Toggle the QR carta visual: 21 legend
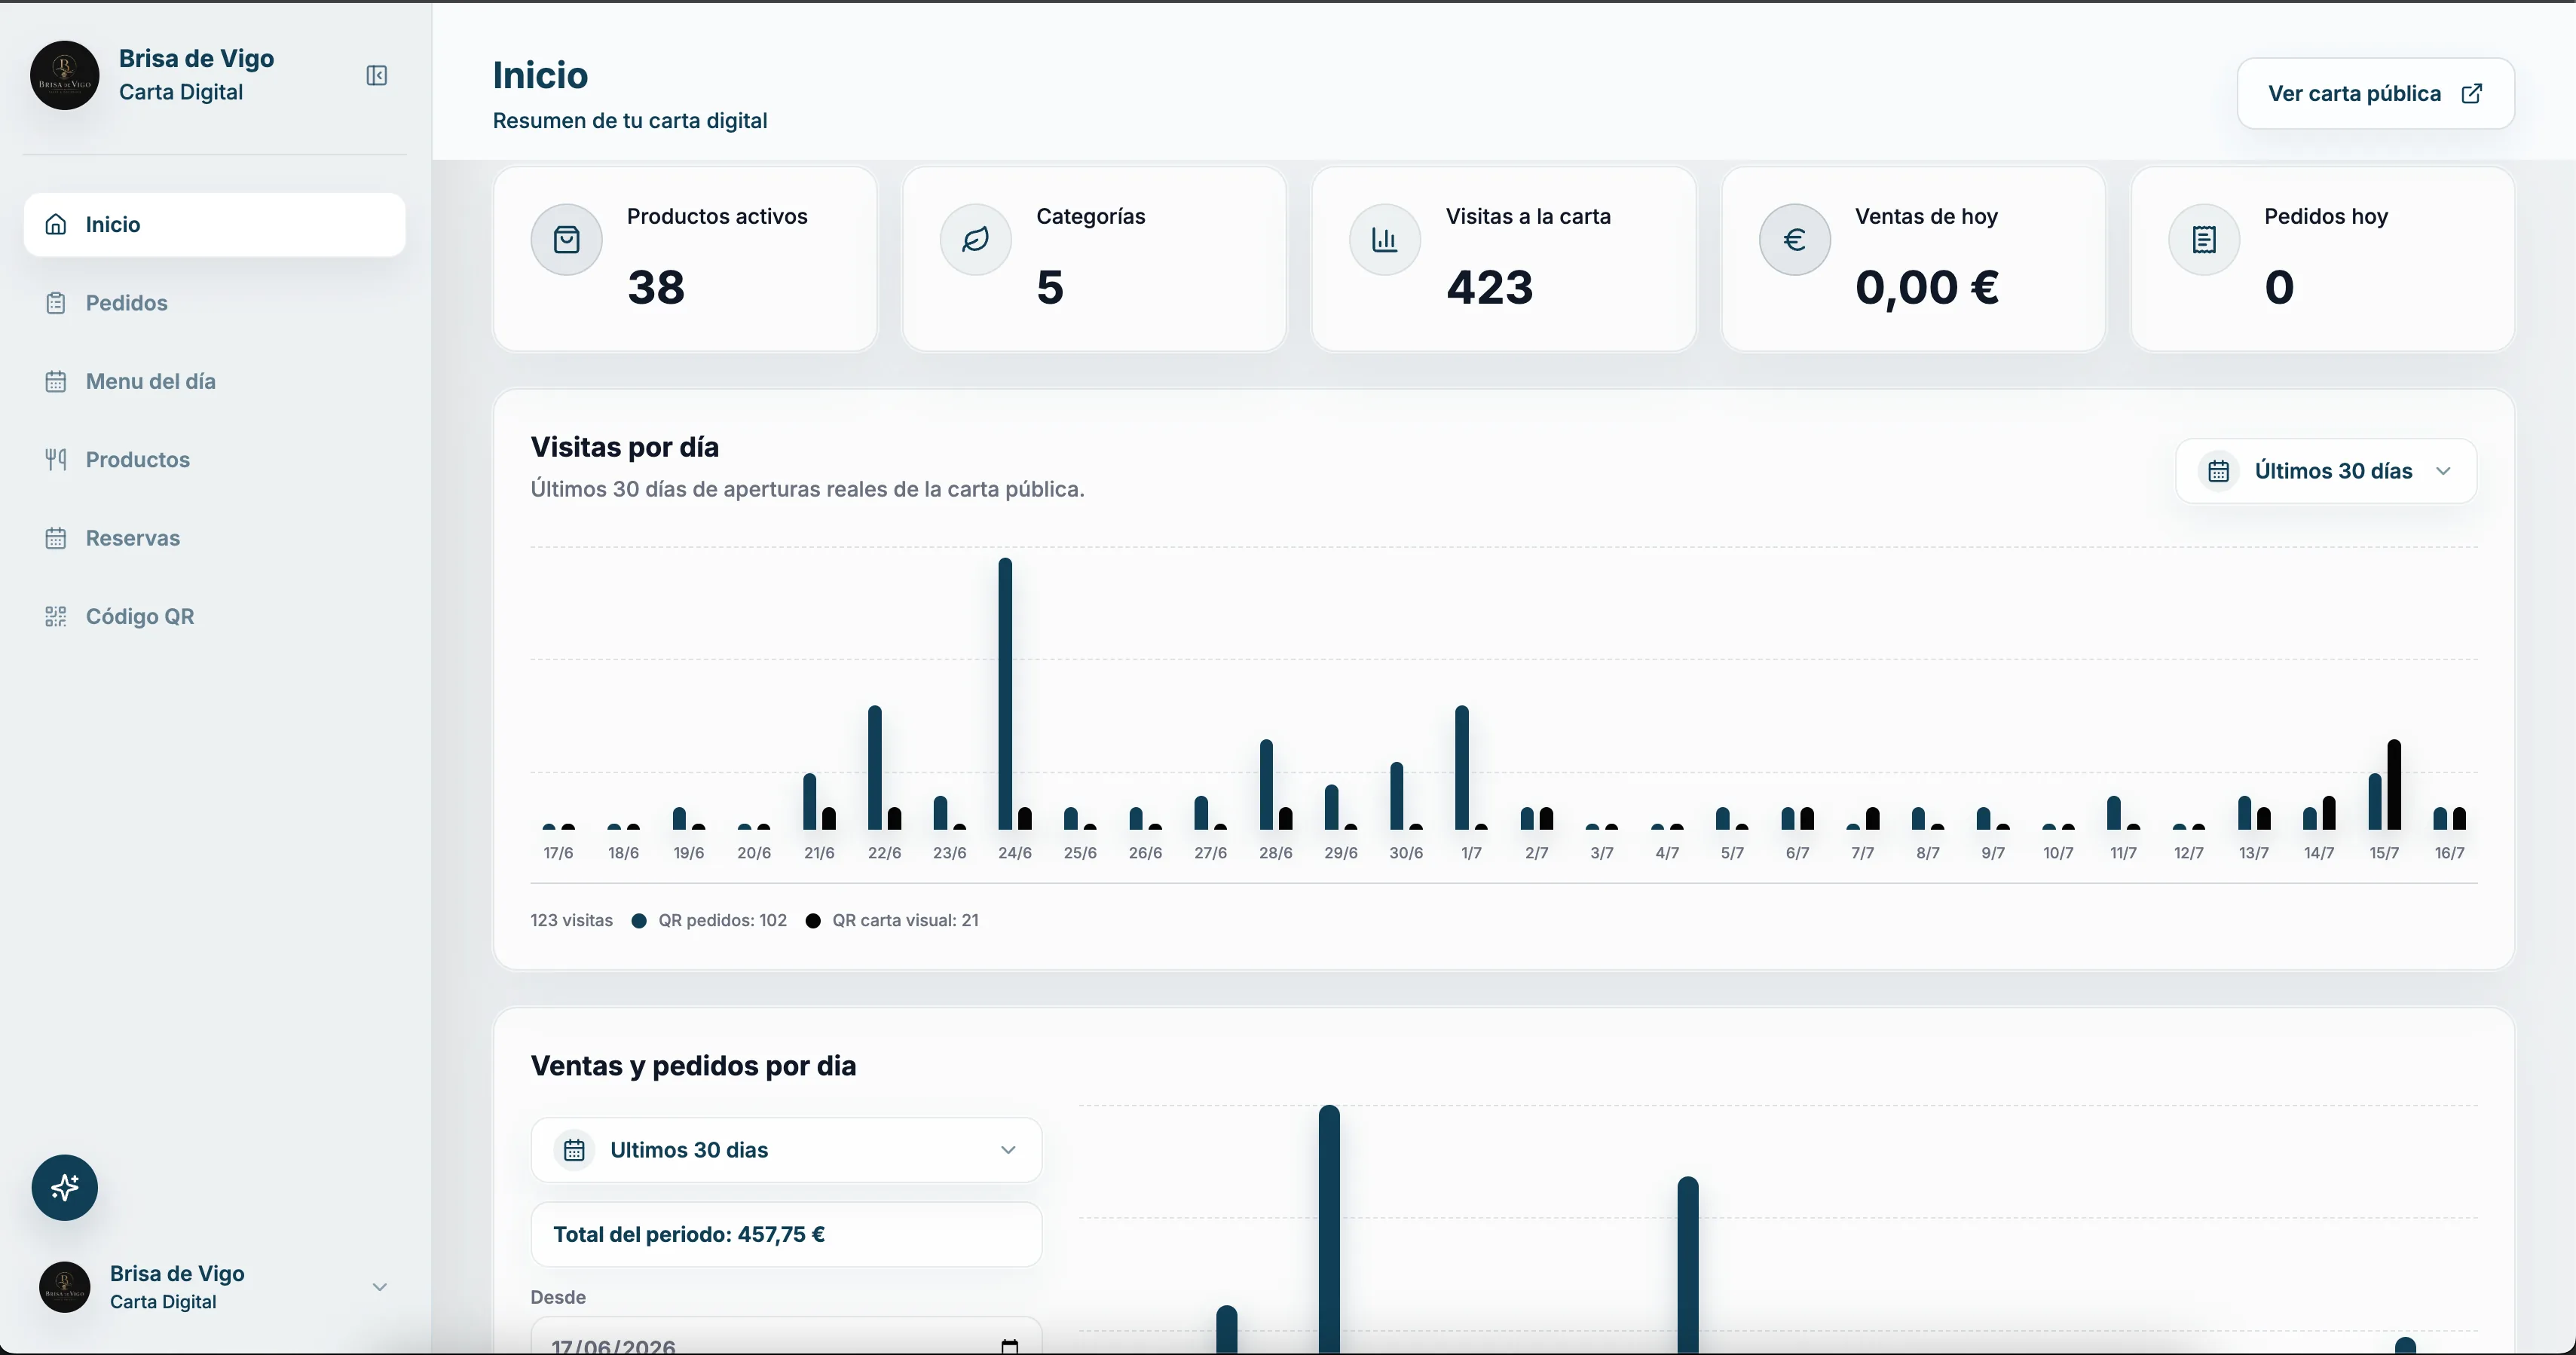The width and height of the screenshot is (2576, 1355). [x=893, y=921]
